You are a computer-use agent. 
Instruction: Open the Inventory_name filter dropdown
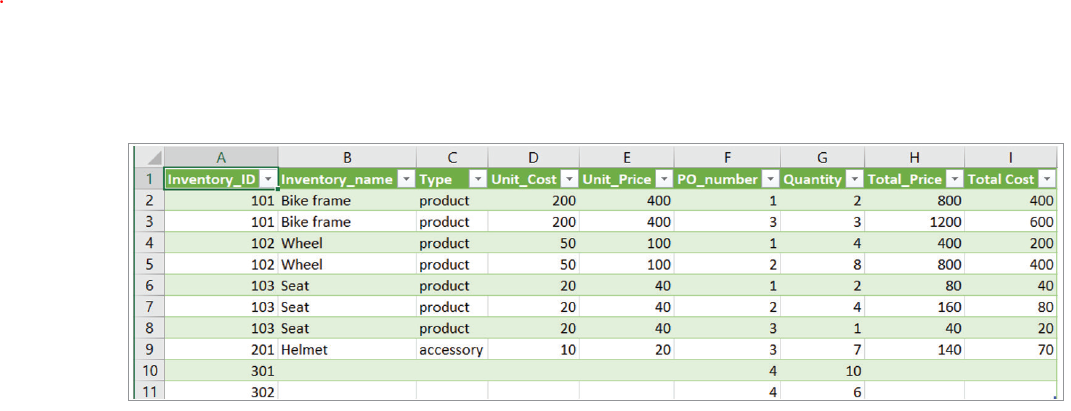tap(405, 179)
